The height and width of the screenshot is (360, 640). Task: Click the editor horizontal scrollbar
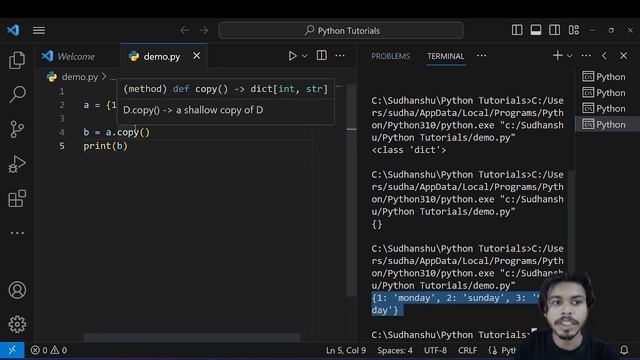point(192,338)
